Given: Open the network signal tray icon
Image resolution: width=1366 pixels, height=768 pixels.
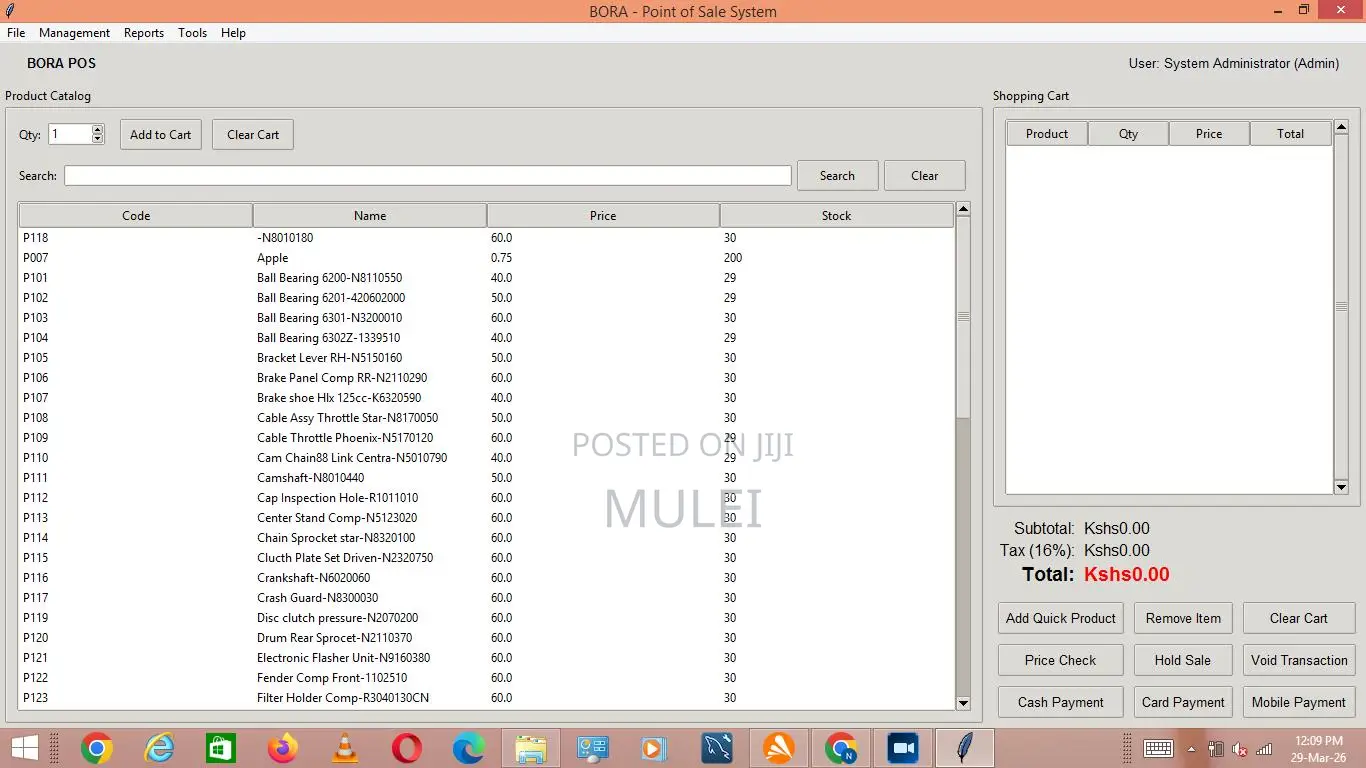Looking at the screenshot, I should pos(1264,749).
